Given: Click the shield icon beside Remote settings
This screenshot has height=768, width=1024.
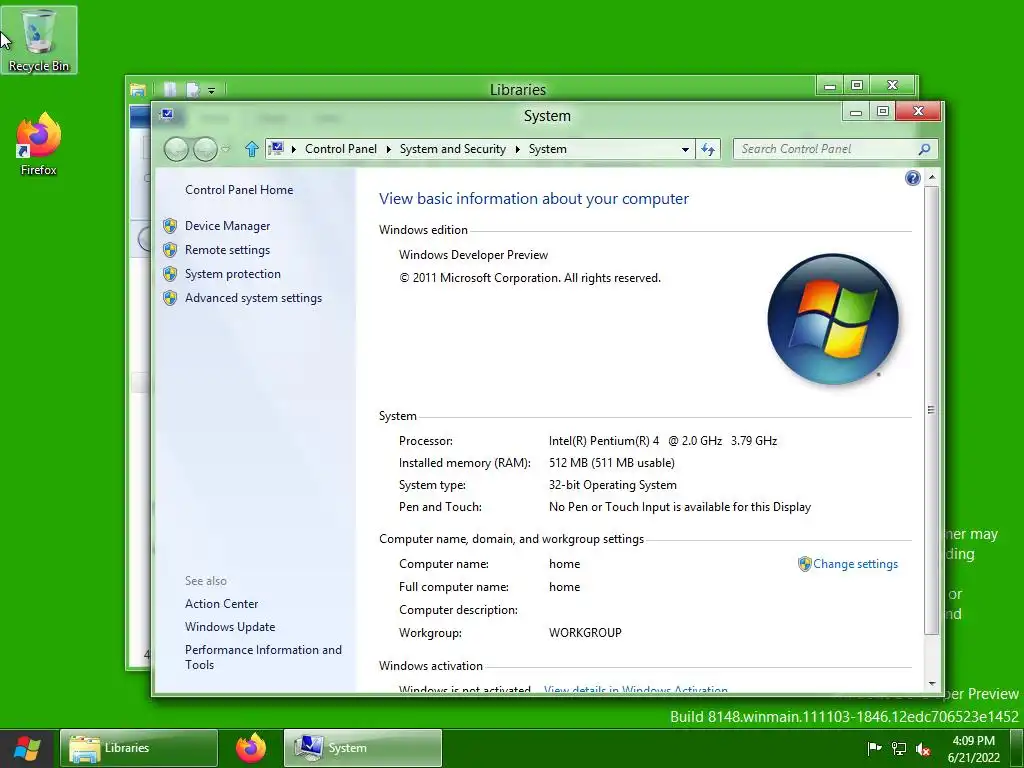Looking at the screenshot, I should (170, 250).
